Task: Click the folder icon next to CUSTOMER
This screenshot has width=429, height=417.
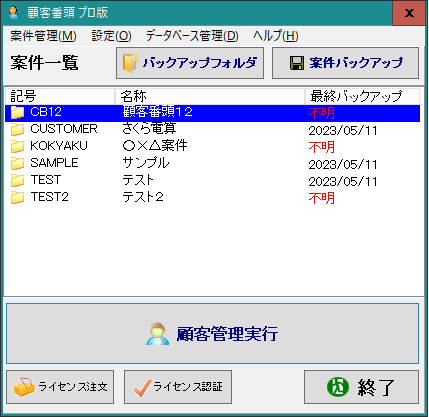Action: click(17, 129)
